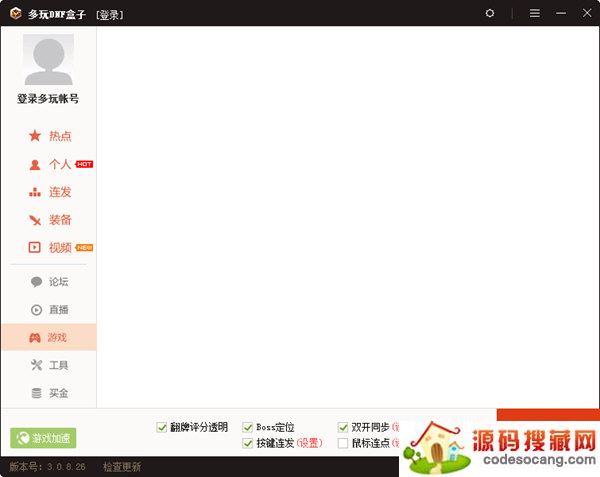Screen dimensions: 600x477
Task: Click the person icon beside 个人
Action: [35, 164]
